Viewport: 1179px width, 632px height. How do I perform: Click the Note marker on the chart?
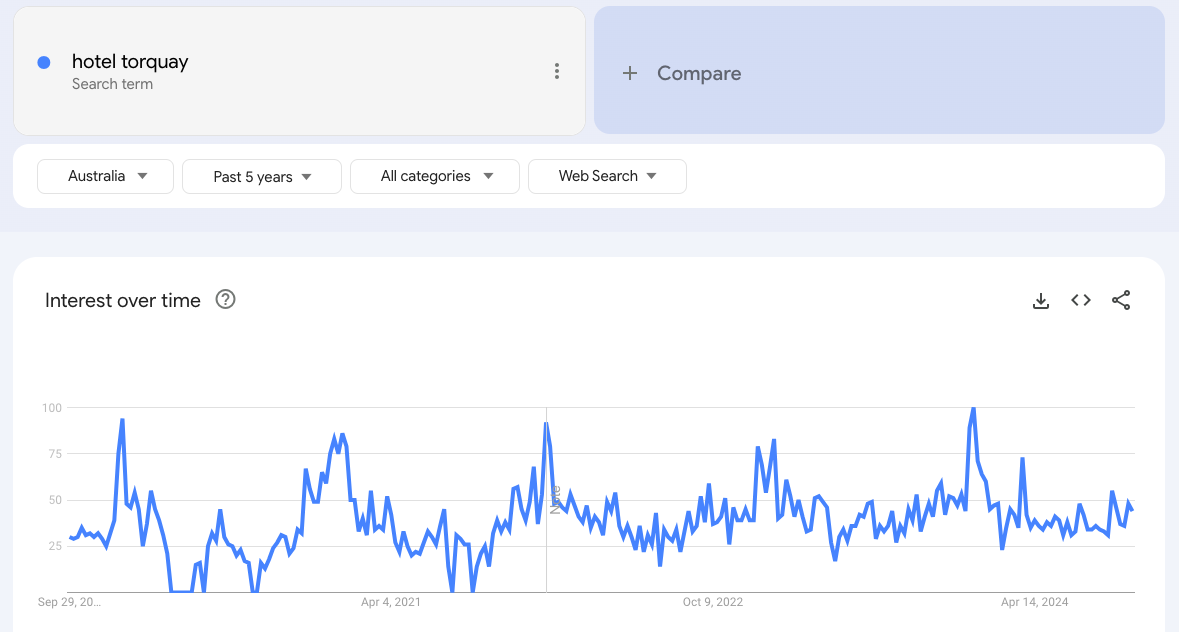coord(554,498)
